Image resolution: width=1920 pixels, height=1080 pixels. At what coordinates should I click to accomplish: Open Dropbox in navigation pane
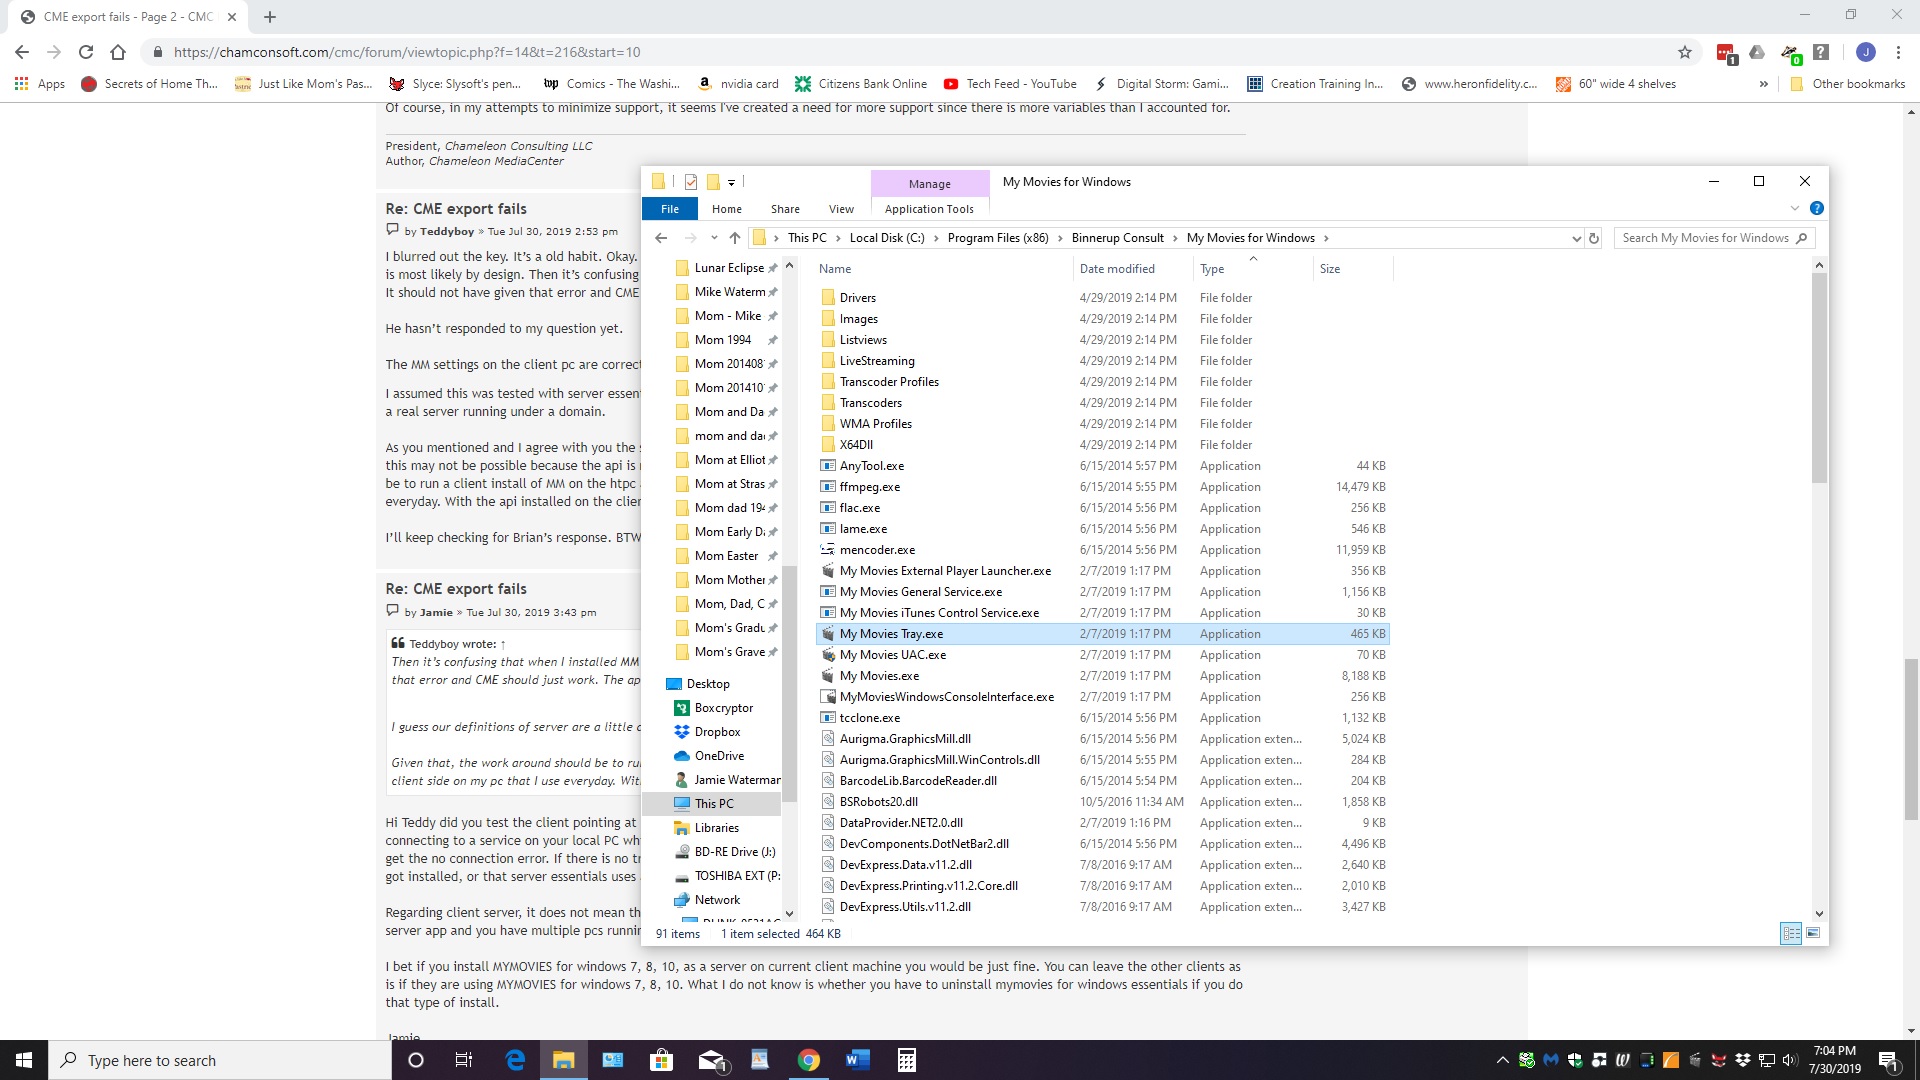coord(717,732)
